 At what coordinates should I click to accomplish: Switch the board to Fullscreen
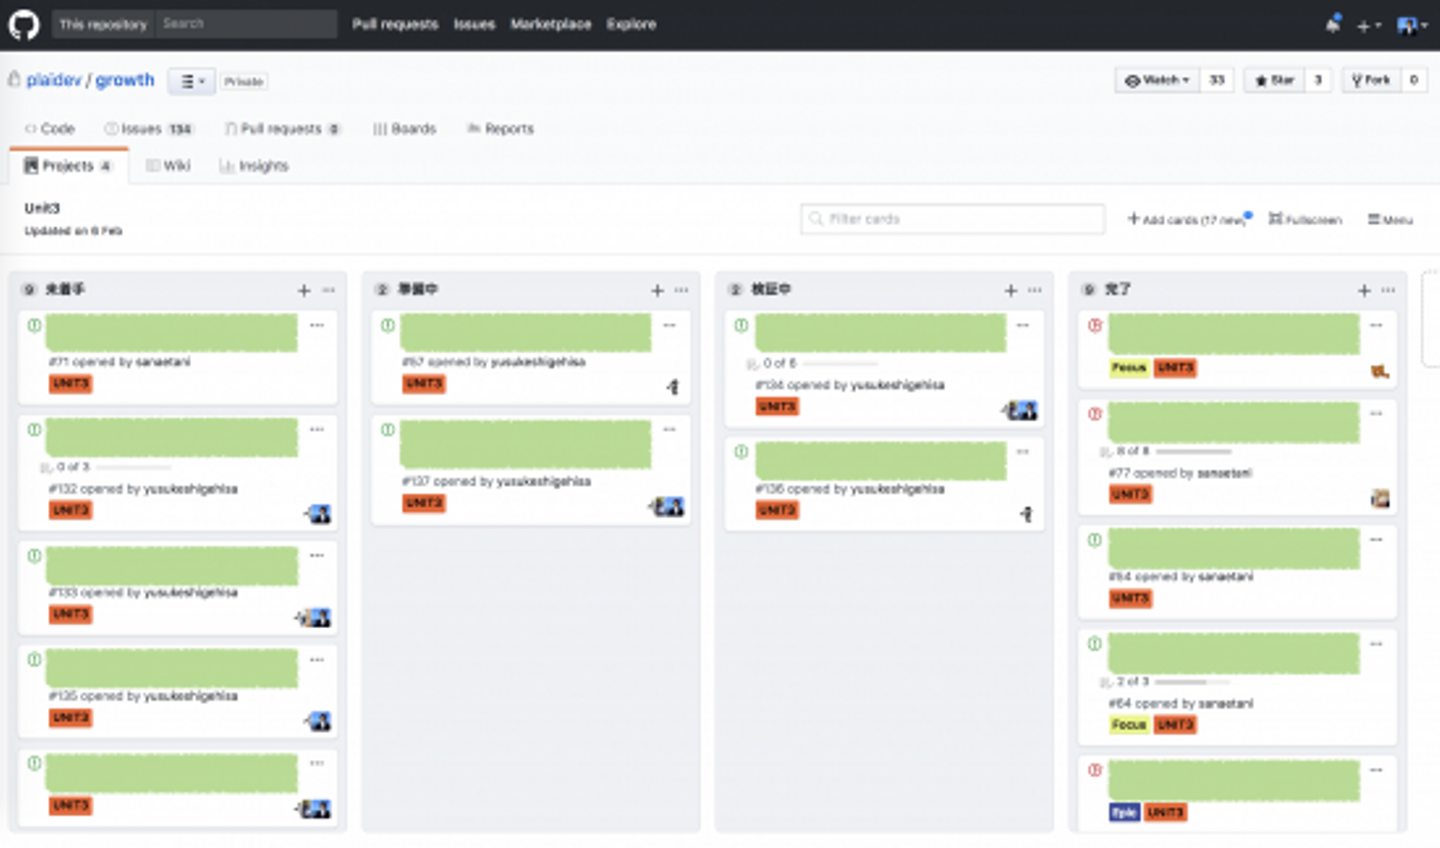pos(1305,219)
